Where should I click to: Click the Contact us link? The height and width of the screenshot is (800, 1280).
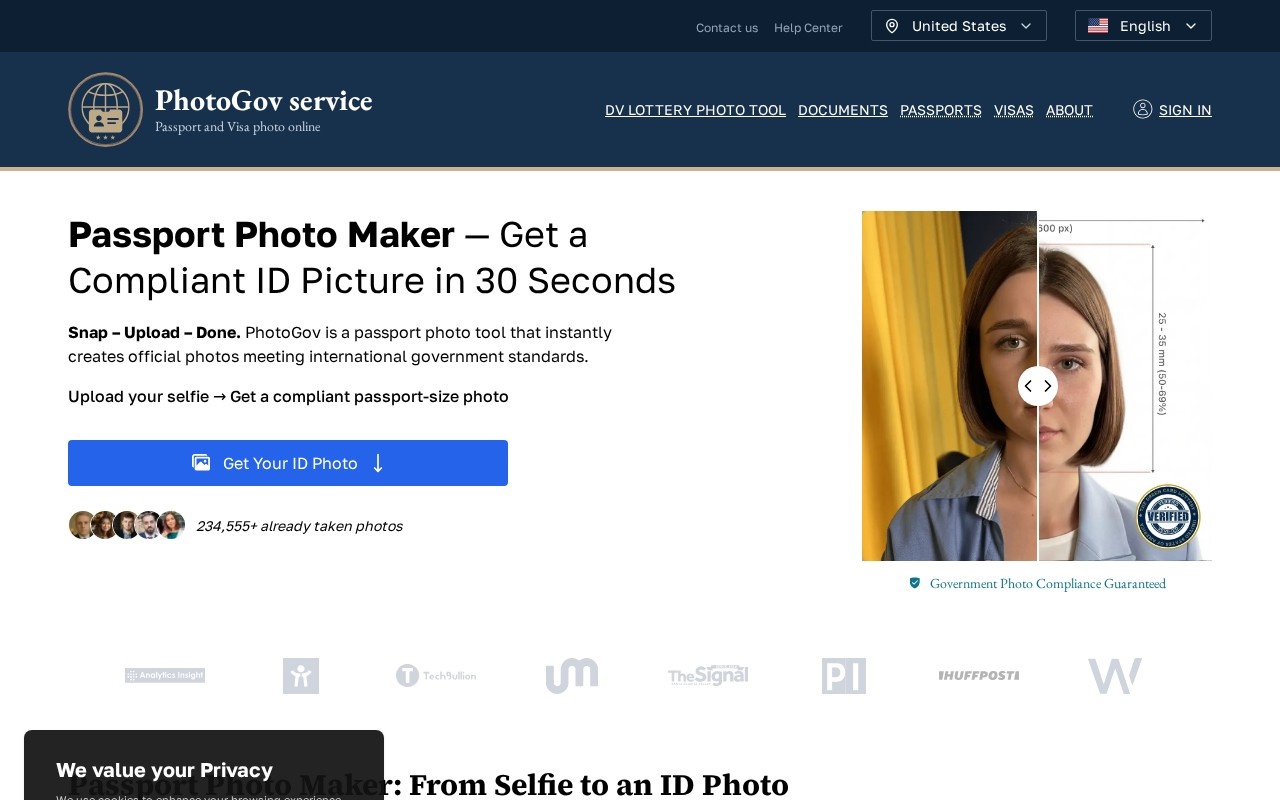[x=727, y=28]
